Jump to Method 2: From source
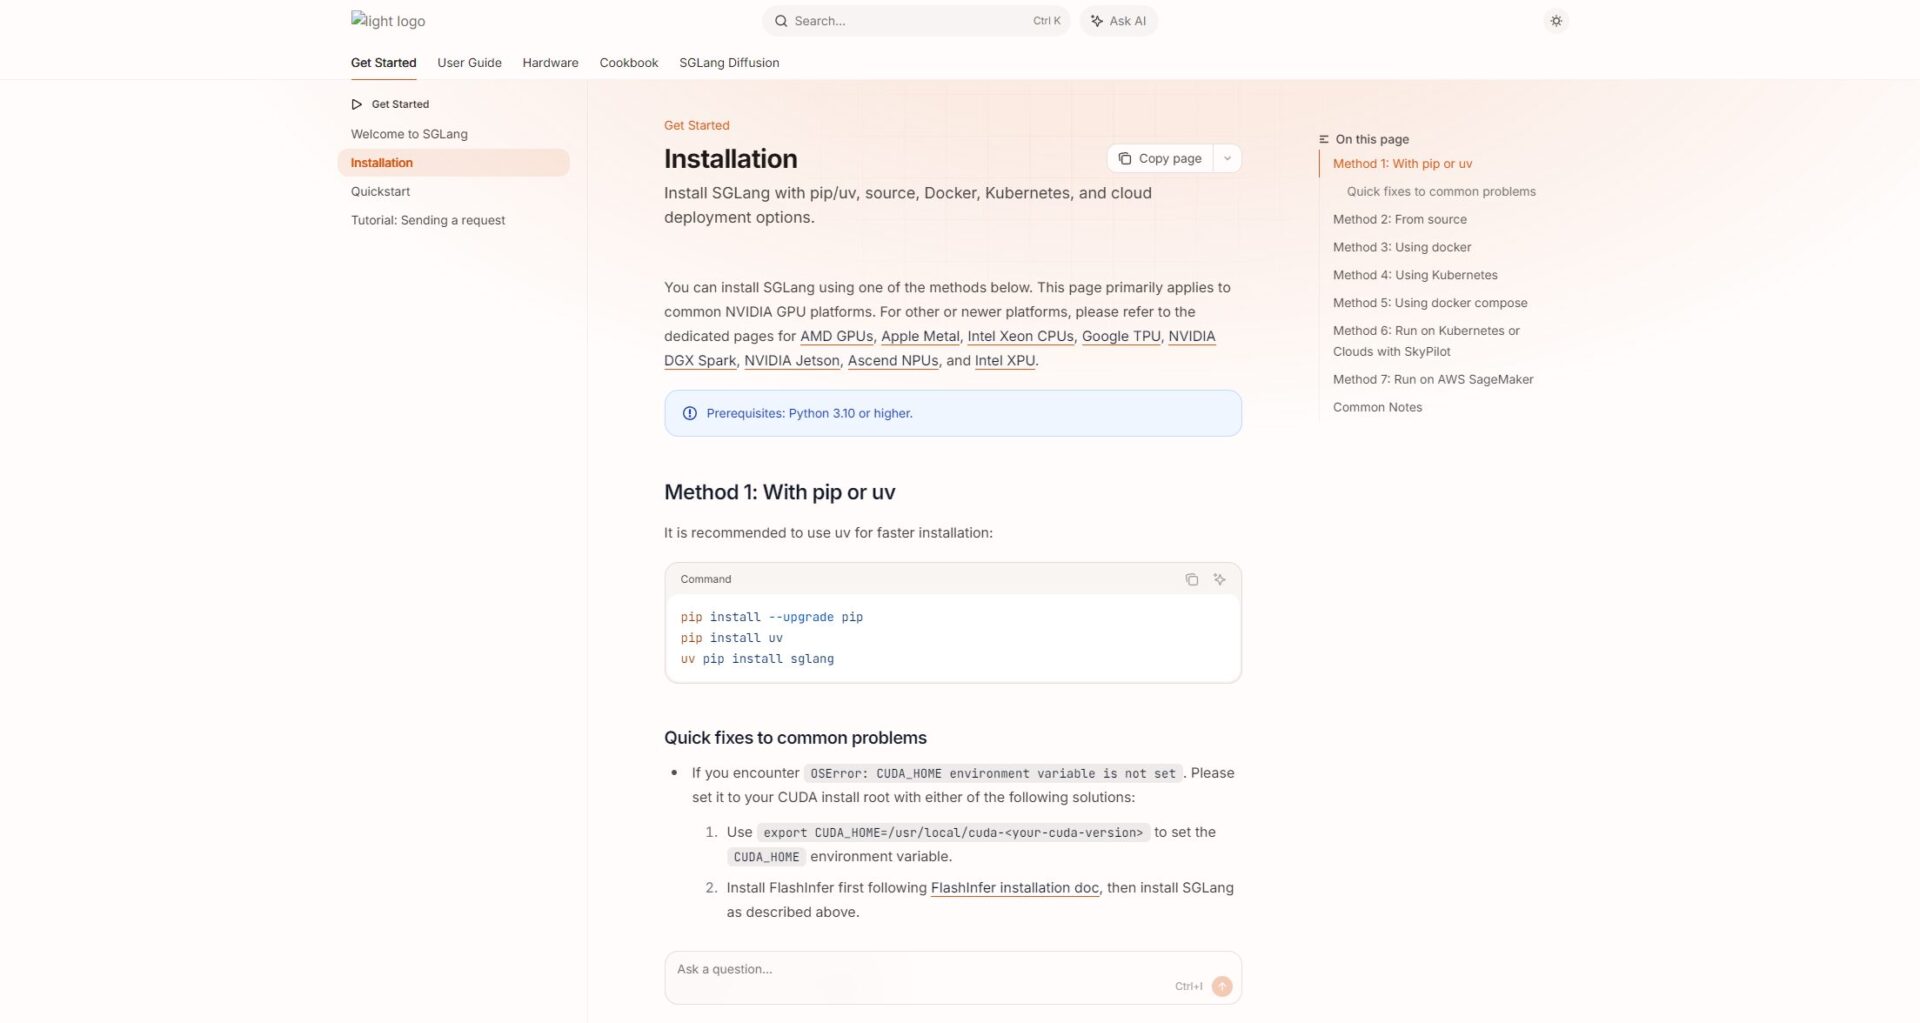The image size is (1920, 1023). click(1400, 220)
